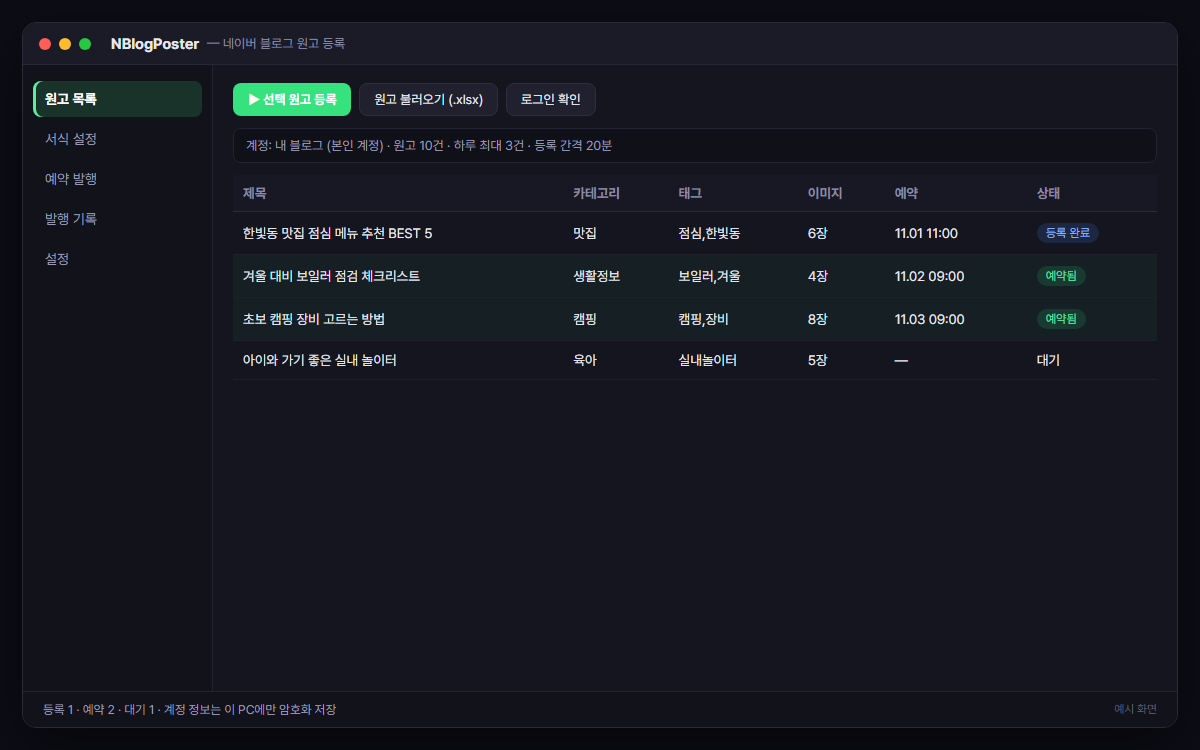
Task: Close the NBlogPoster window with red button
Action: tap(45, 44)
